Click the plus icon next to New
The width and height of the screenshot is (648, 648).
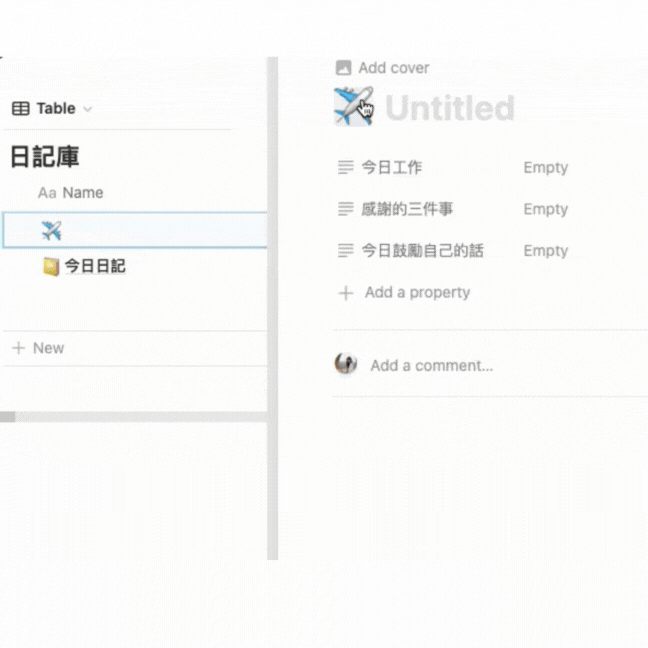[x=19, y=348]
